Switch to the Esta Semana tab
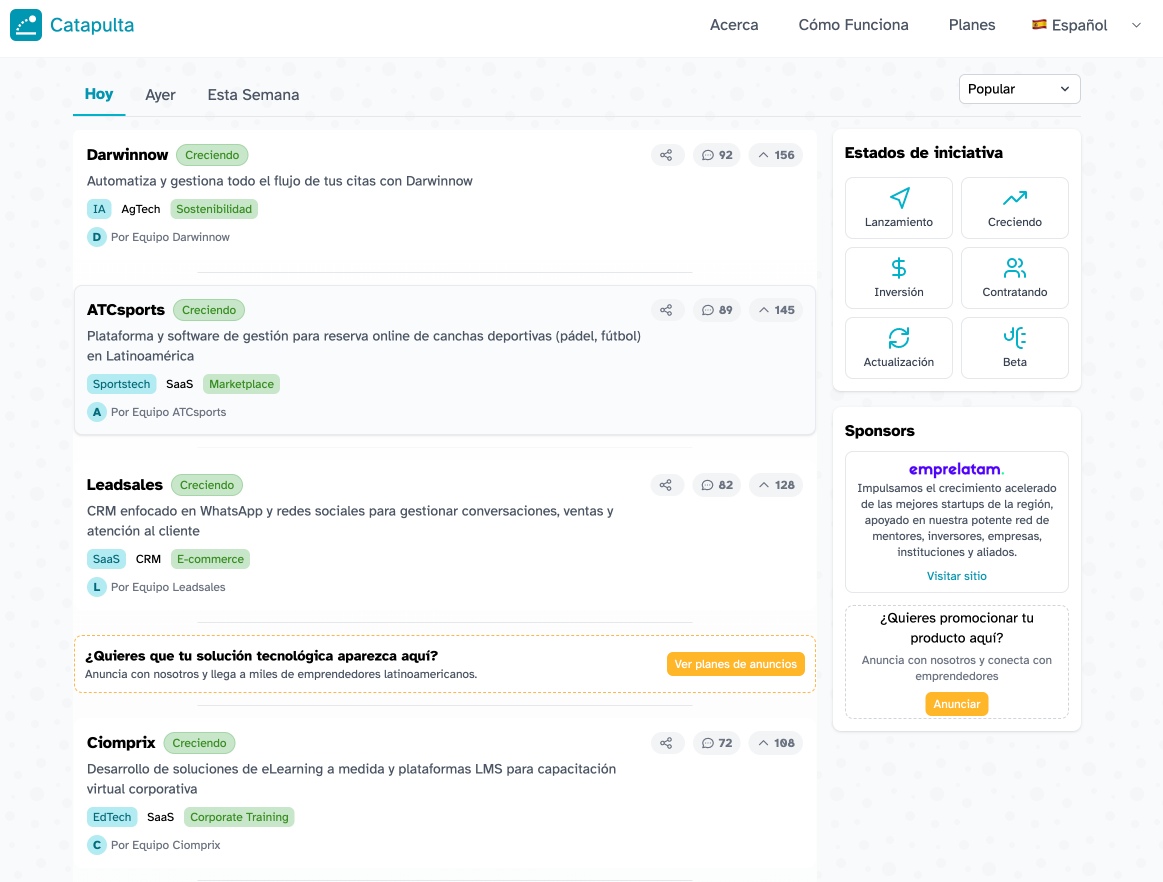The height and width of the screenshot is (882, 1163). pyautogui.click(x=253, y=95)
